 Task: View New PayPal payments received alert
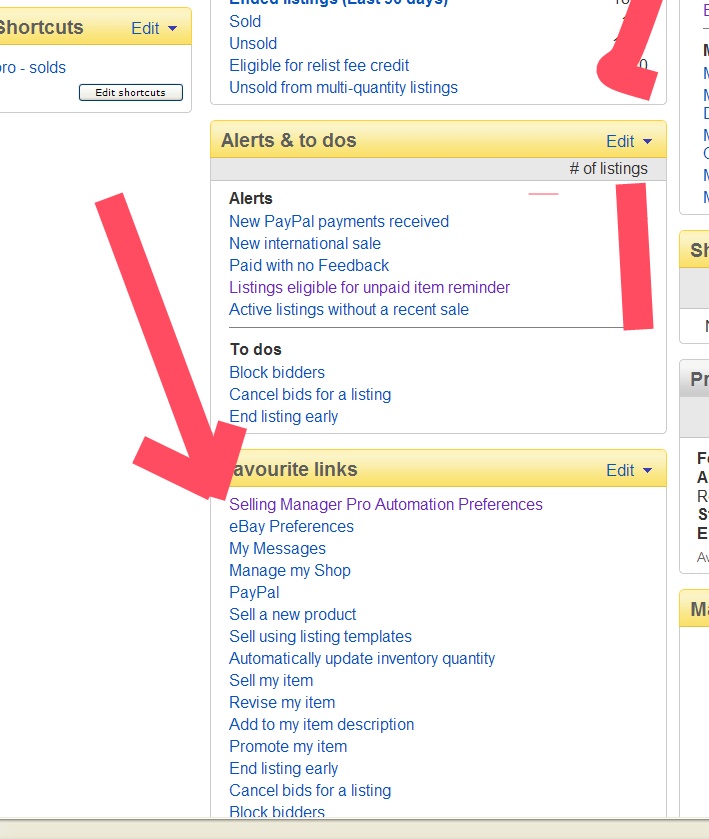click(x=338, y=221)
